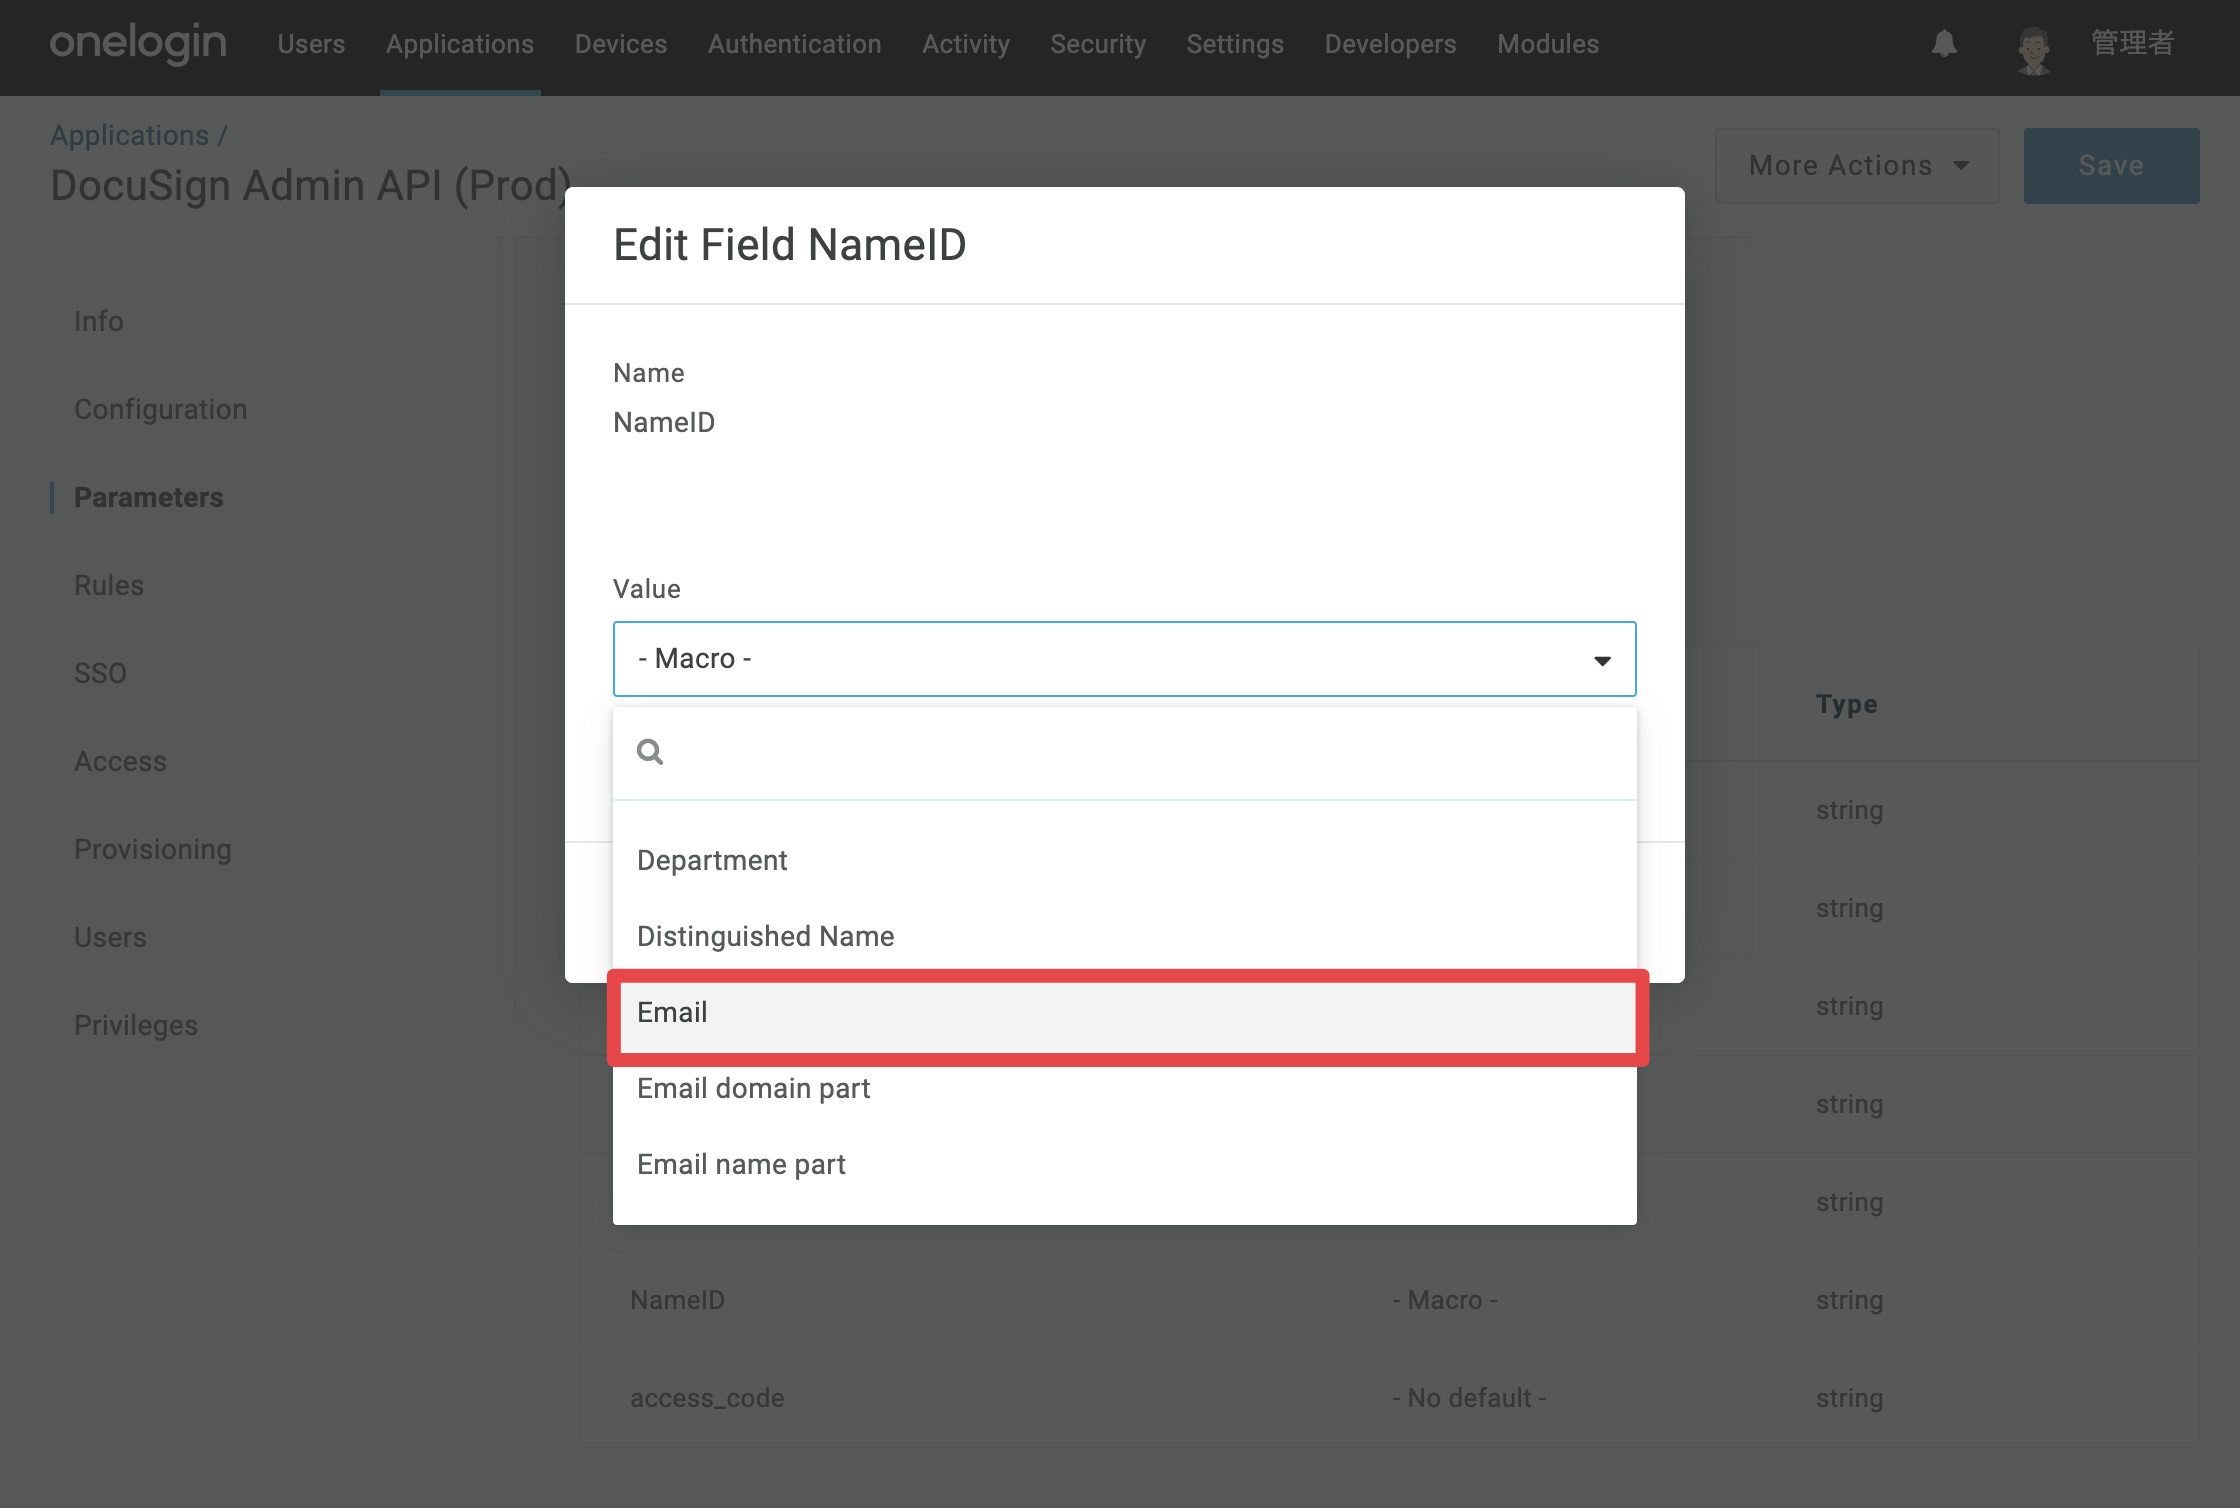Click the 管理者 account name
The image size is (2240, 1508).
[x=2132, y=43]
